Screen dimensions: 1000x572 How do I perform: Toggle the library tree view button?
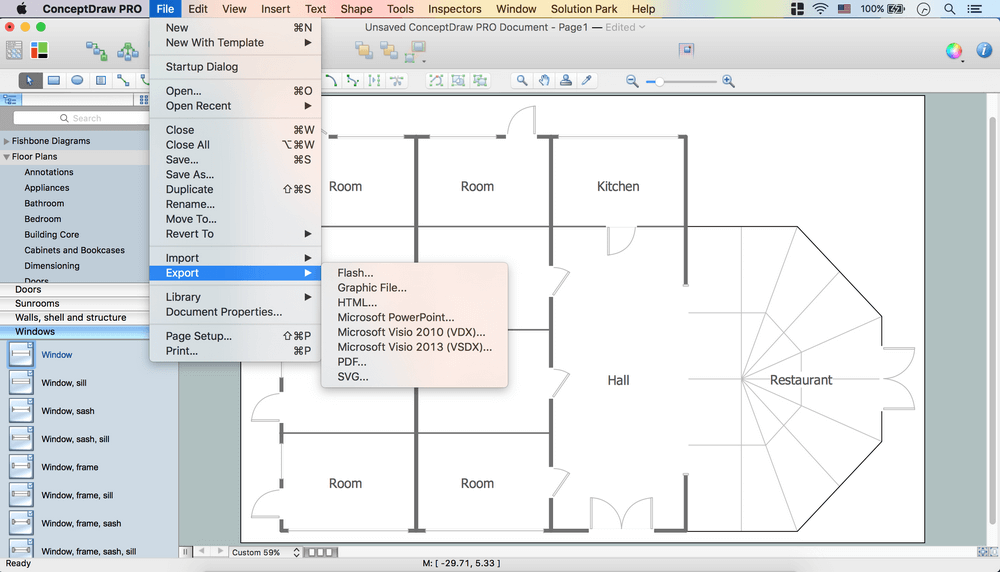(11, 99)
